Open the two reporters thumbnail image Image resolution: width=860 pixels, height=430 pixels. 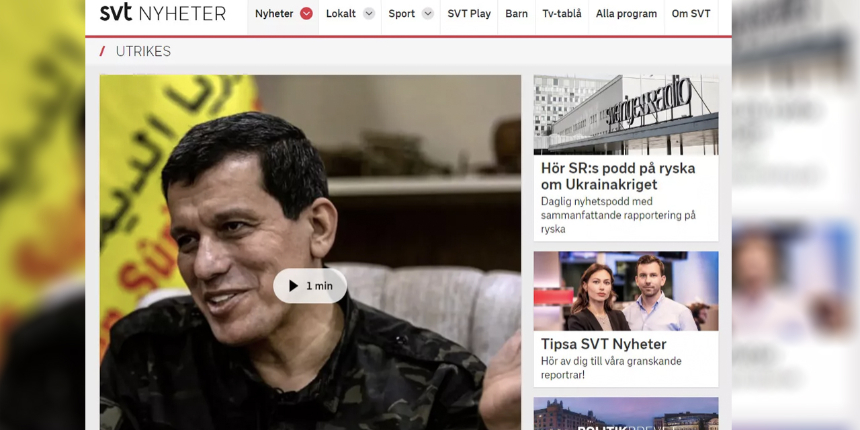626,291
